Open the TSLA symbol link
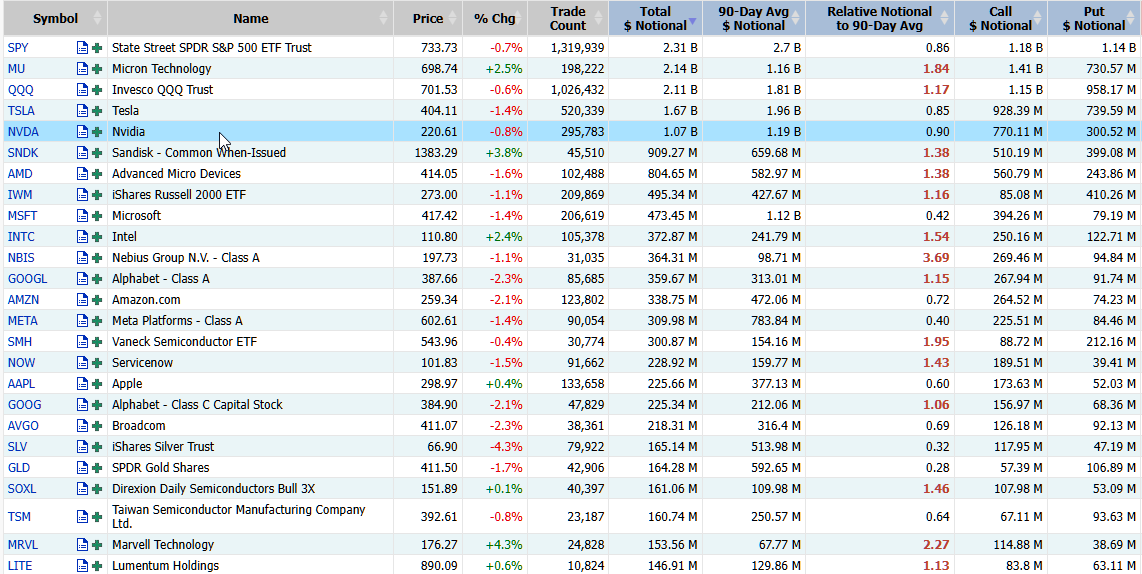 21,111
